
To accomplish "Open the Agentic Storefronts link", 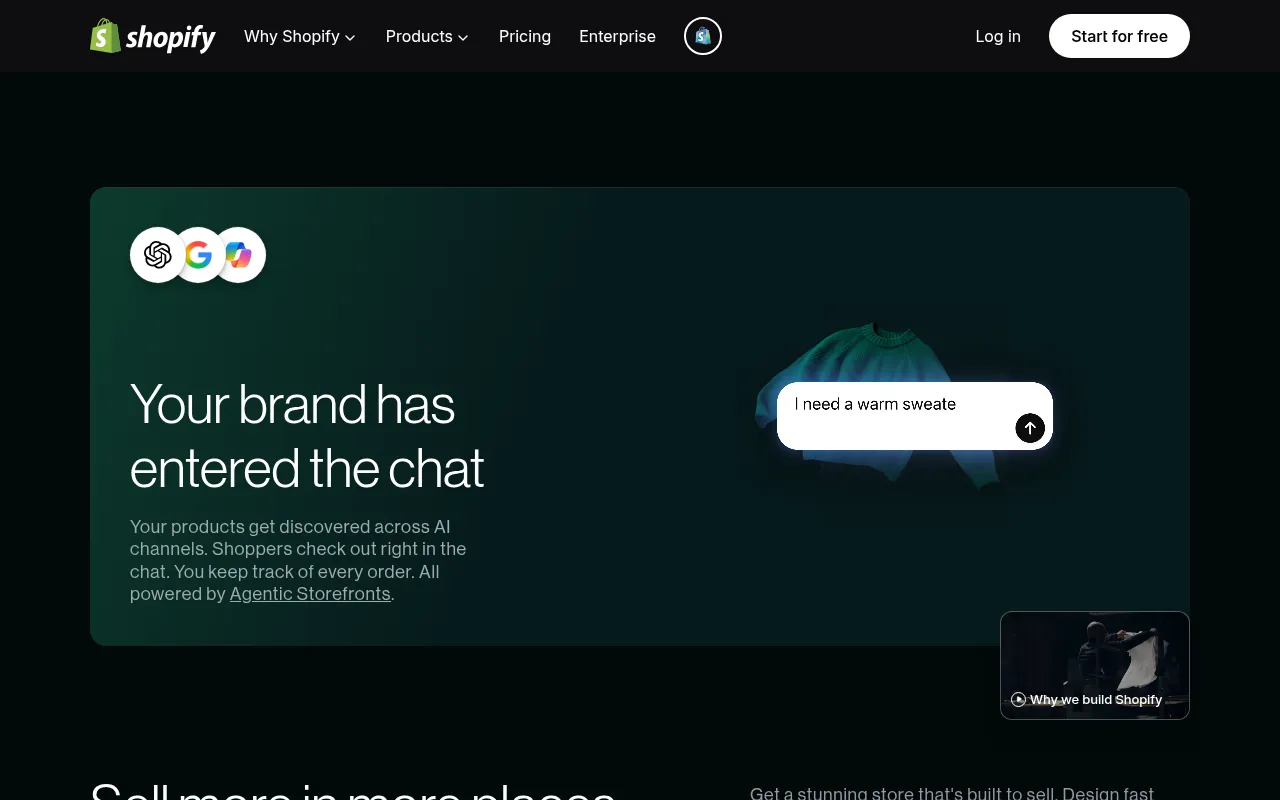I will click(x=310, y=594).
